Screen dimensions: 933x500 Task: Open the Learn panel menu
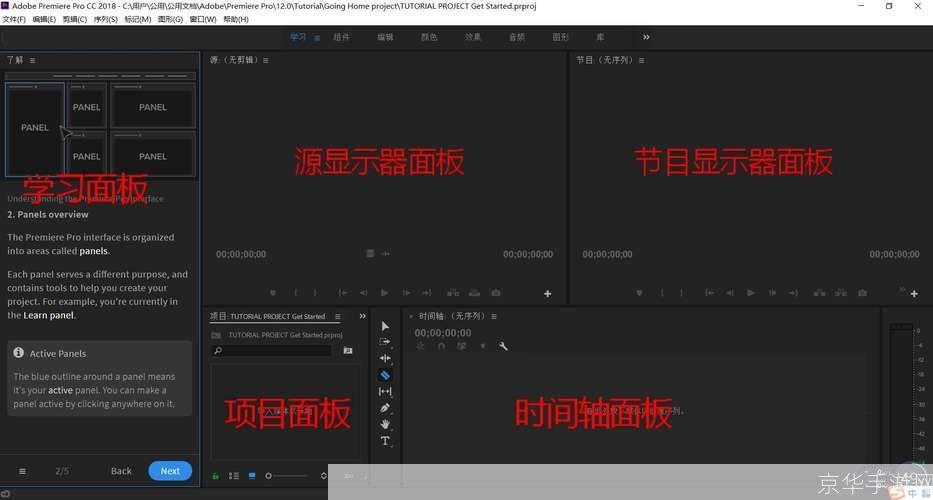pos(32,60)
